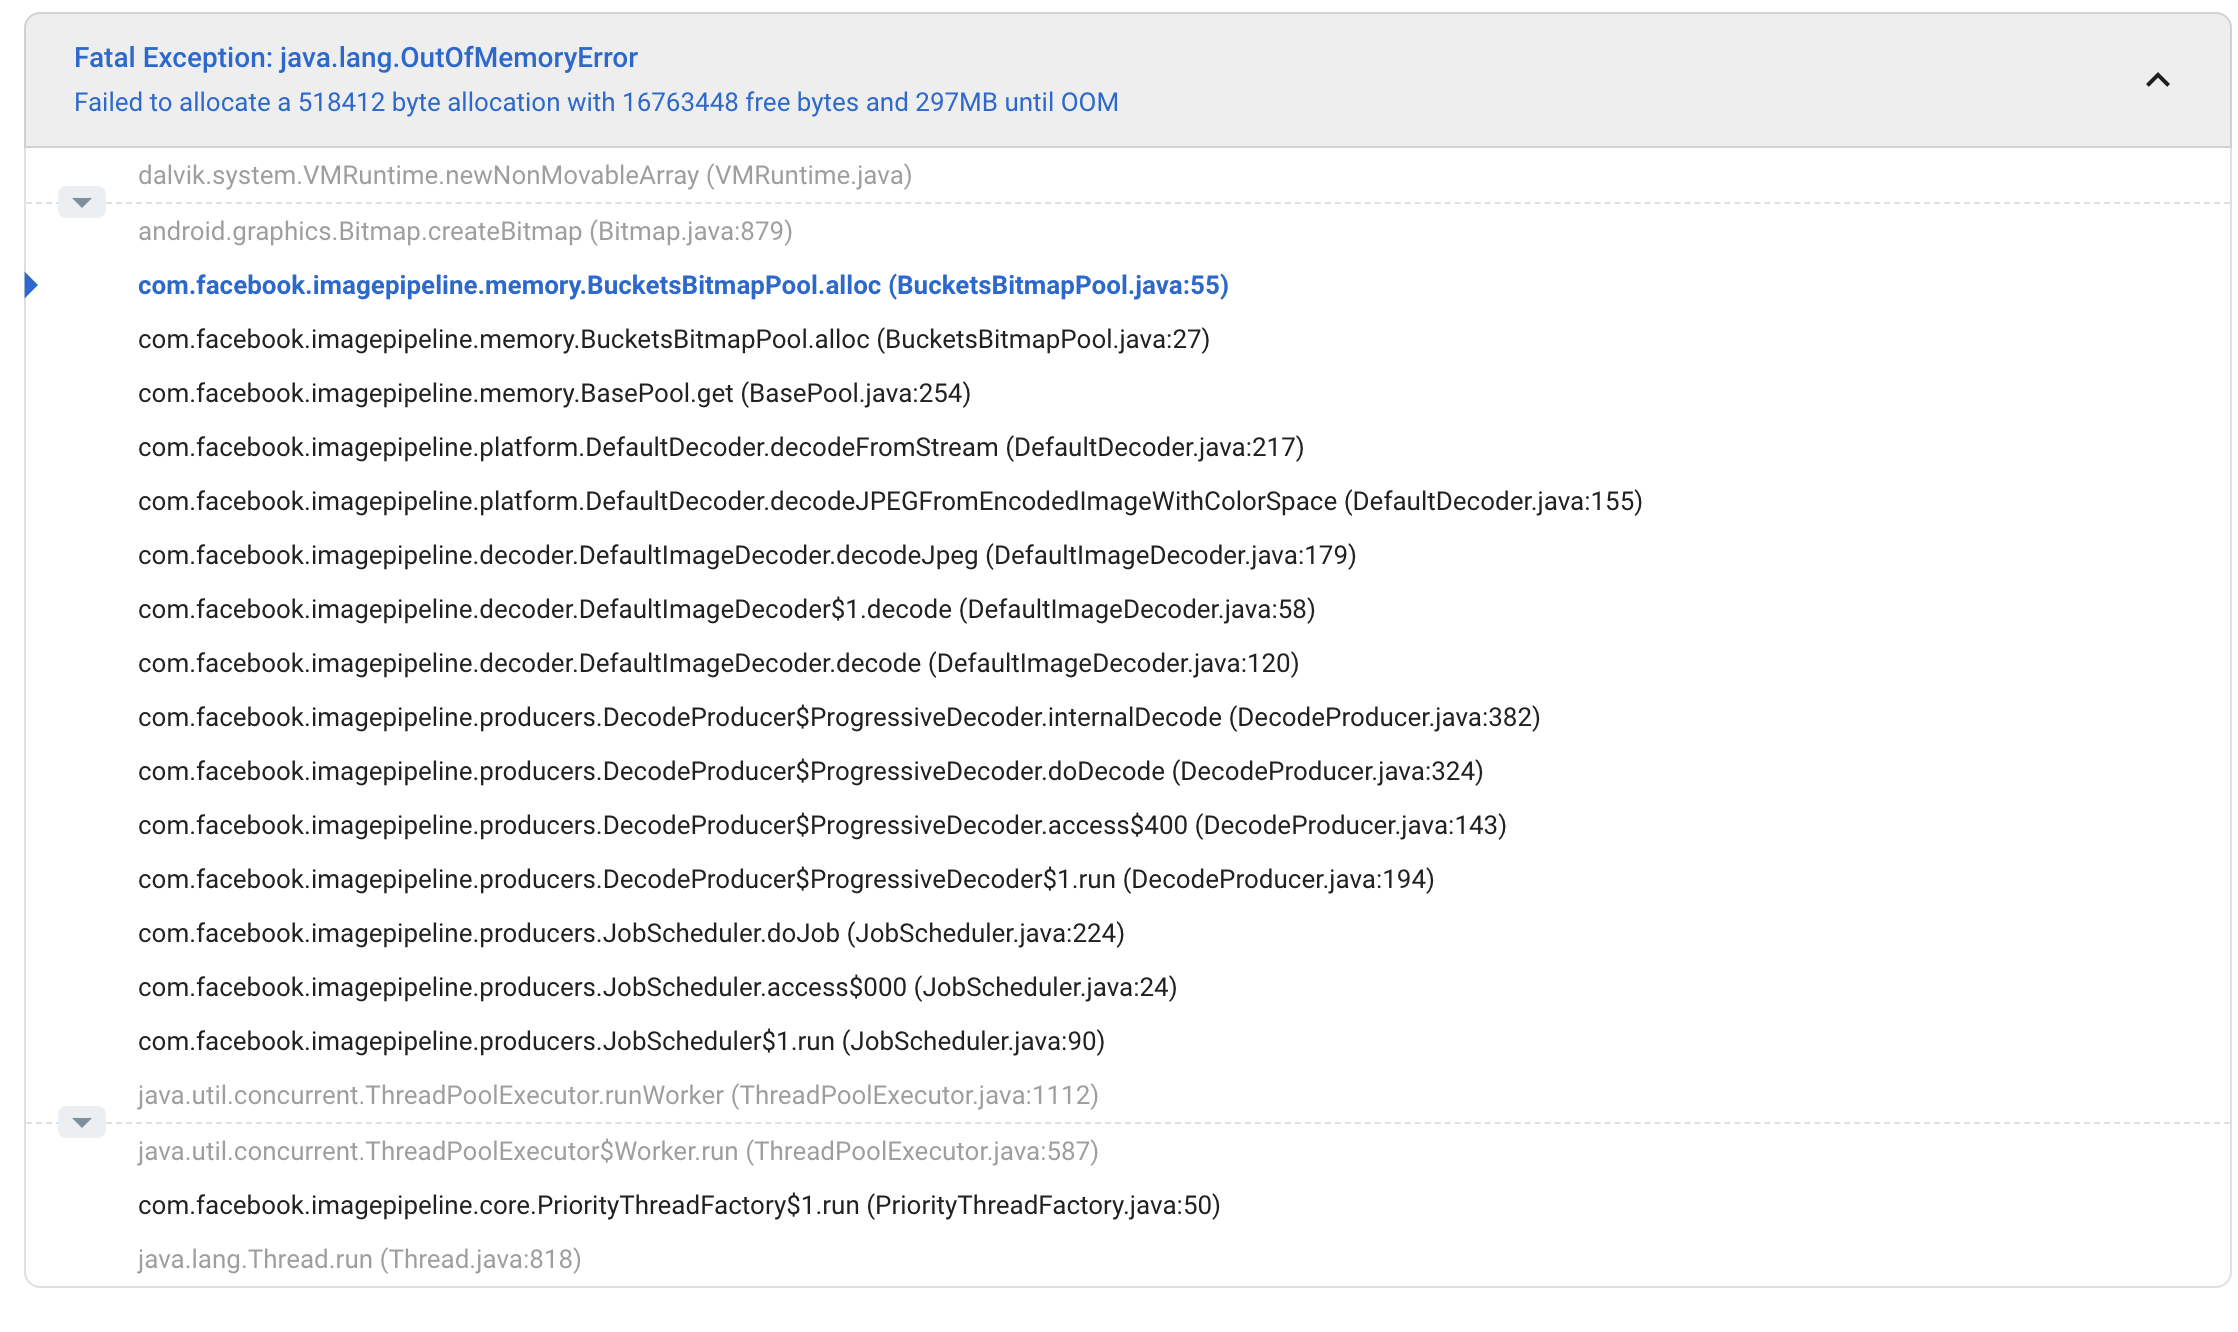Image resolution: width=2238 pixels, height=1332 pixels.
Task: Click the BasePool.get stack frame
Action: [x=553, y=393]
